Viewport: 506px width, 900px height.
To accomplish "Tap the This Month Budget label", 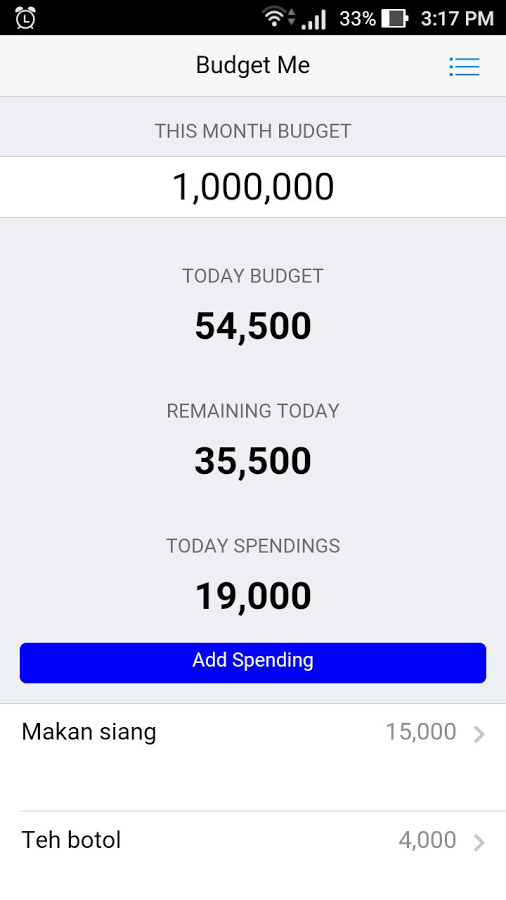I will click(253, 131).
